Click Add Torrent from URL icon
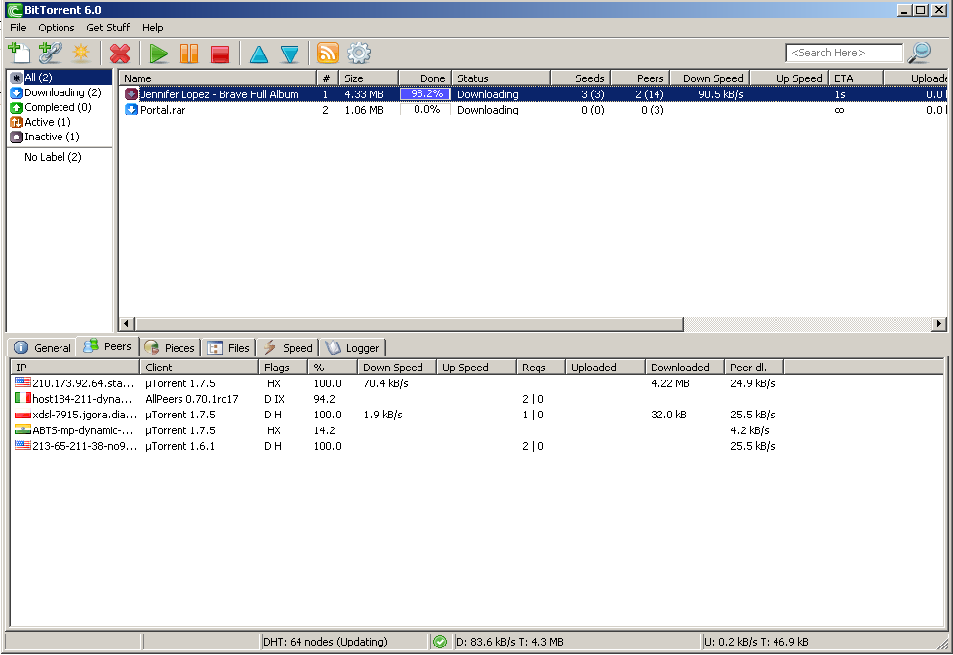This screenshot has height=655, width=953. click(50, 53)
